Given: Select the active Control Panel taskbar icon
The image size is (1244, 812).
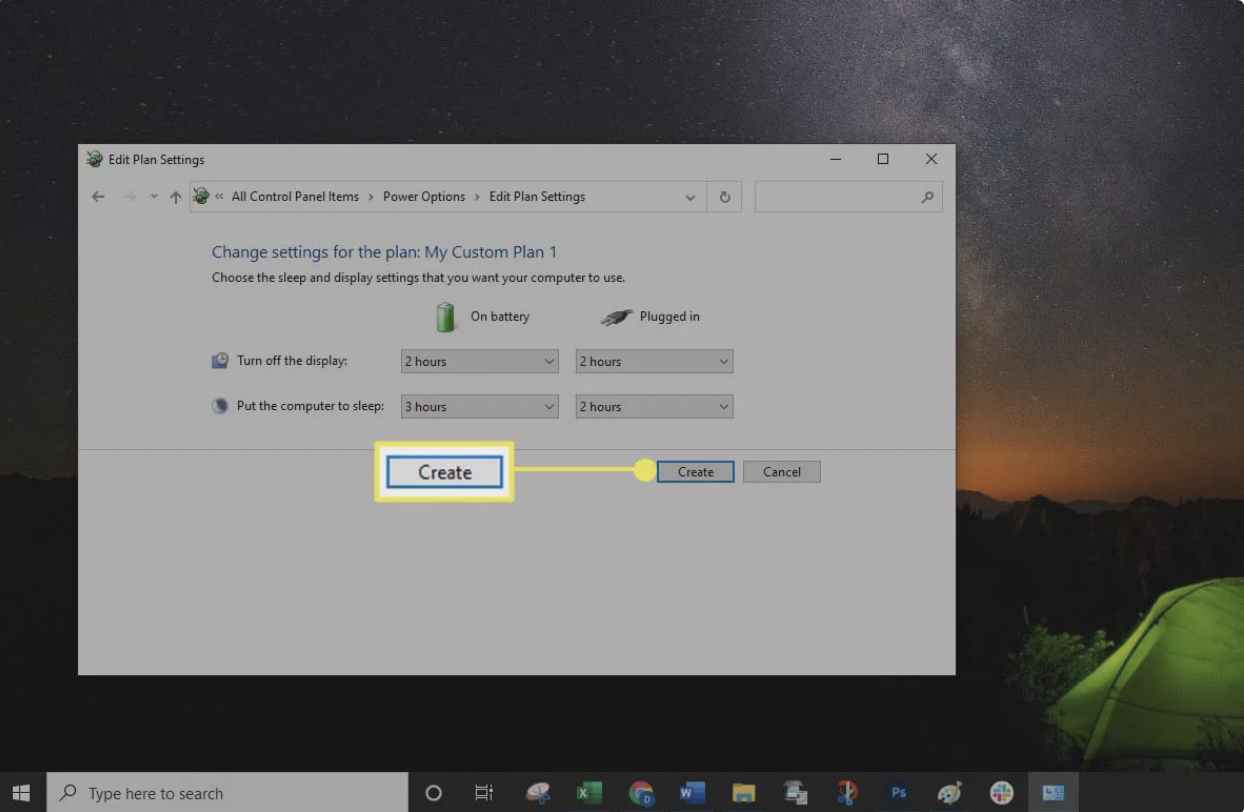Looking at the screenshot, I should click(1053, 793).
